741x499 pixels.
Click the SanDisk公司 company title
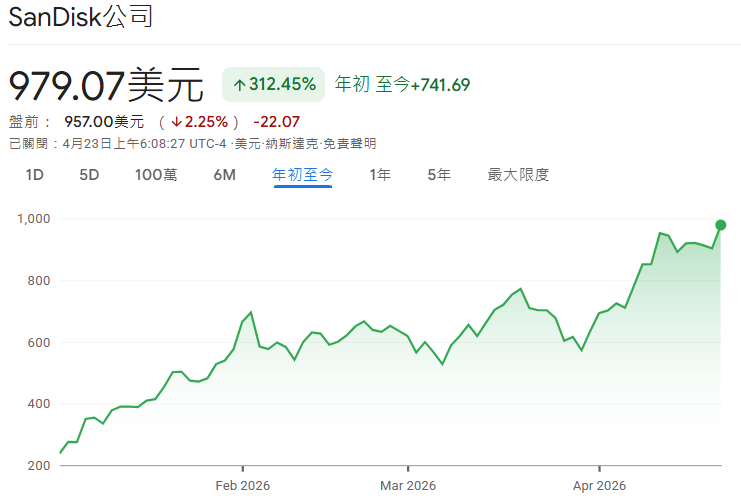click(x=80, y=17)
